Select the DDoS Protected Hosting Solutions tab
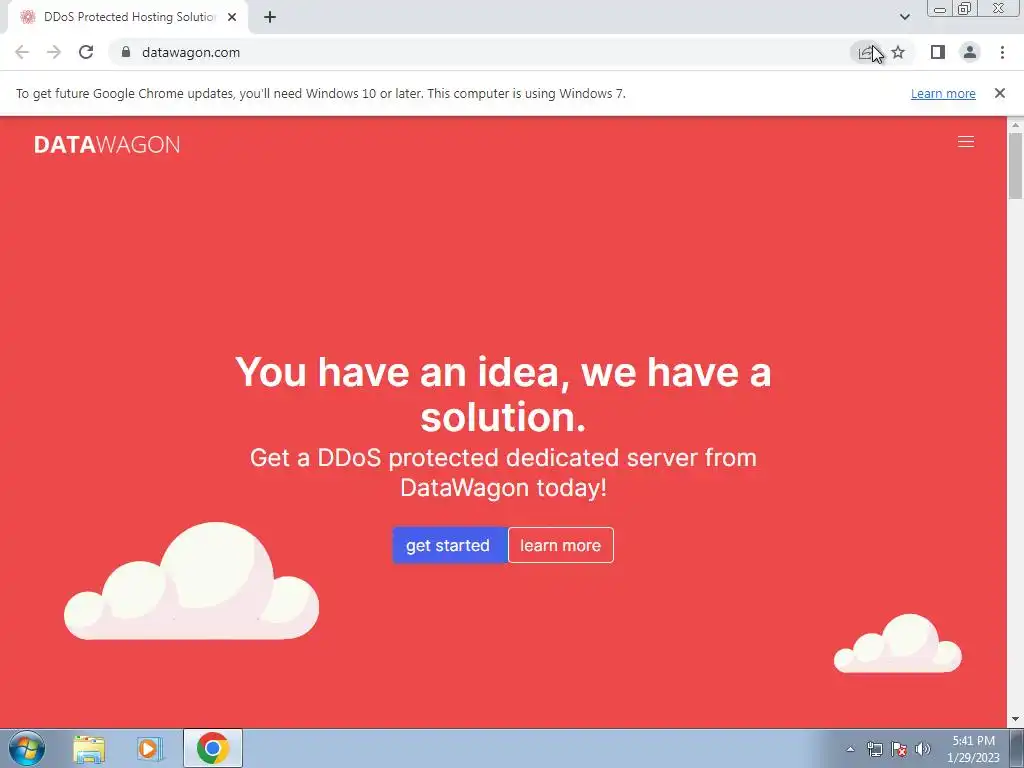The image size is (1024, 768). 127,17
